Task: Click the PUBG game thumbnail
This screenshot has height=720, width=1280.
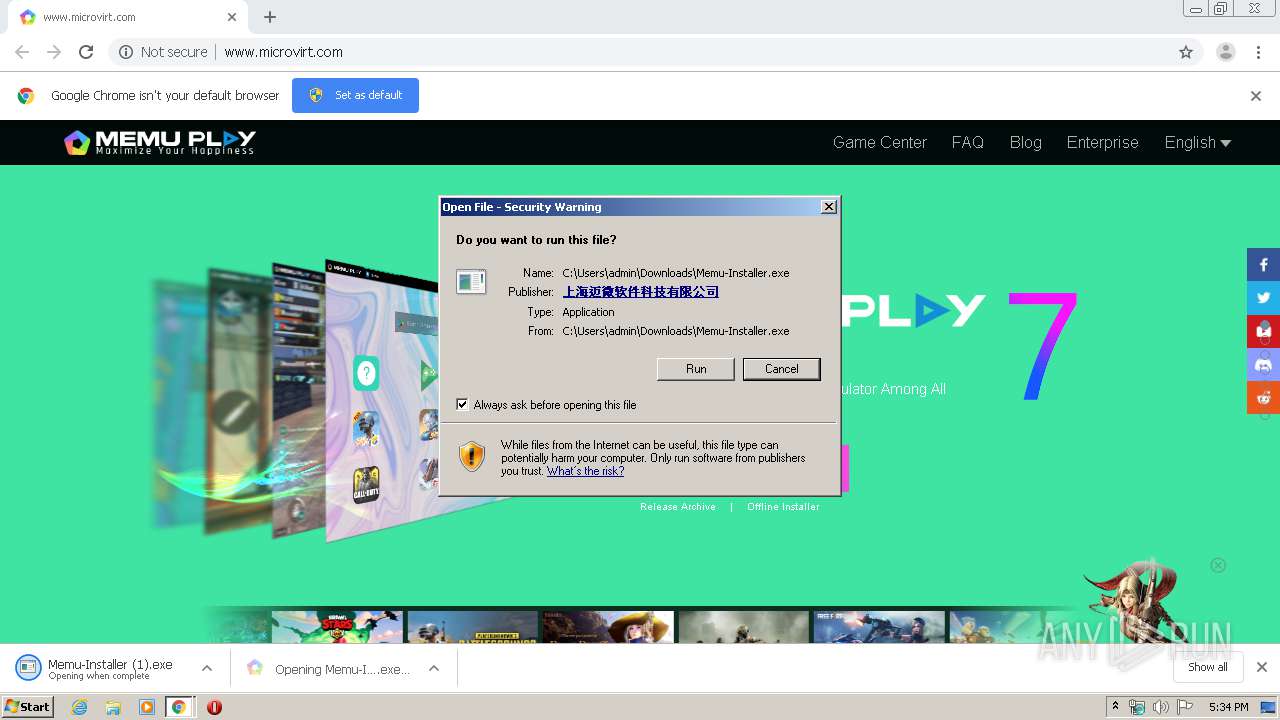Action: 473,627
